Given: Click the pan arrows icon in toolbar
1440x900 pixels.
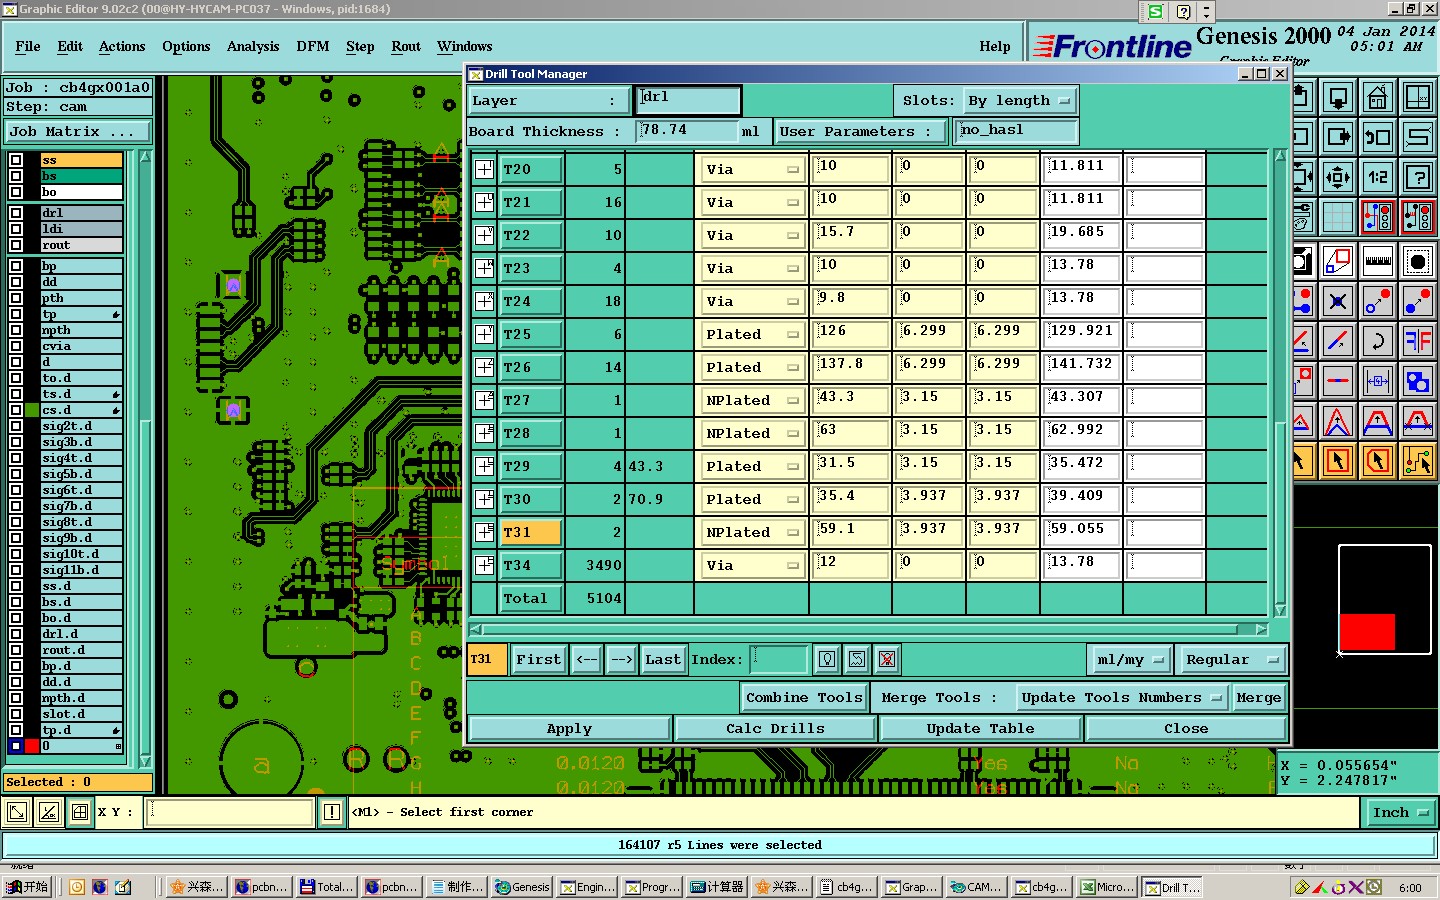Looking at the screenshot, I should [x=1338, y=177].
